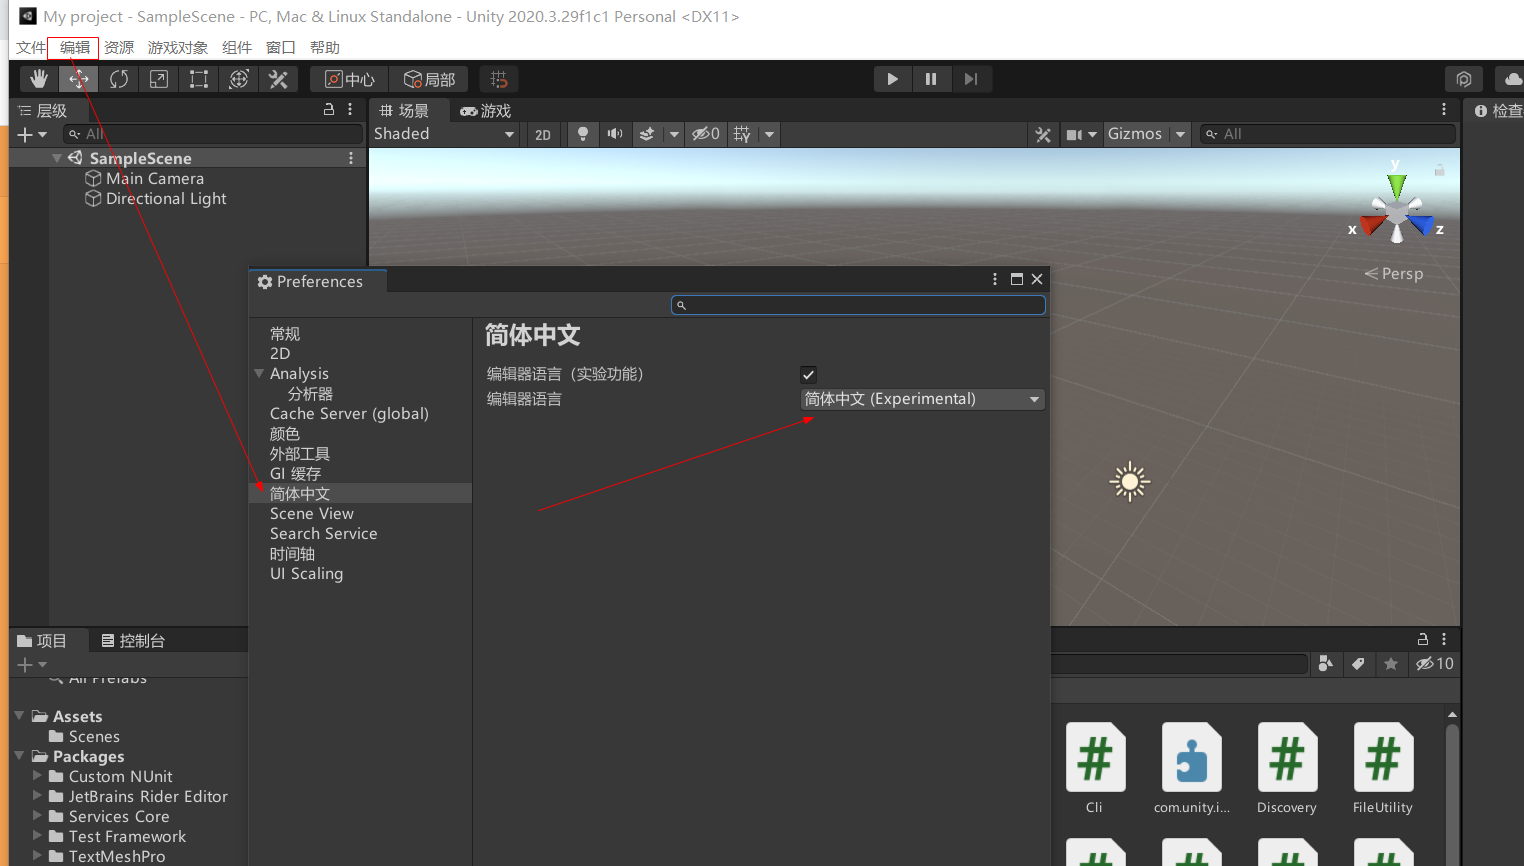
Task: Select the Hand pan tool
Action: tap(38, 78)
